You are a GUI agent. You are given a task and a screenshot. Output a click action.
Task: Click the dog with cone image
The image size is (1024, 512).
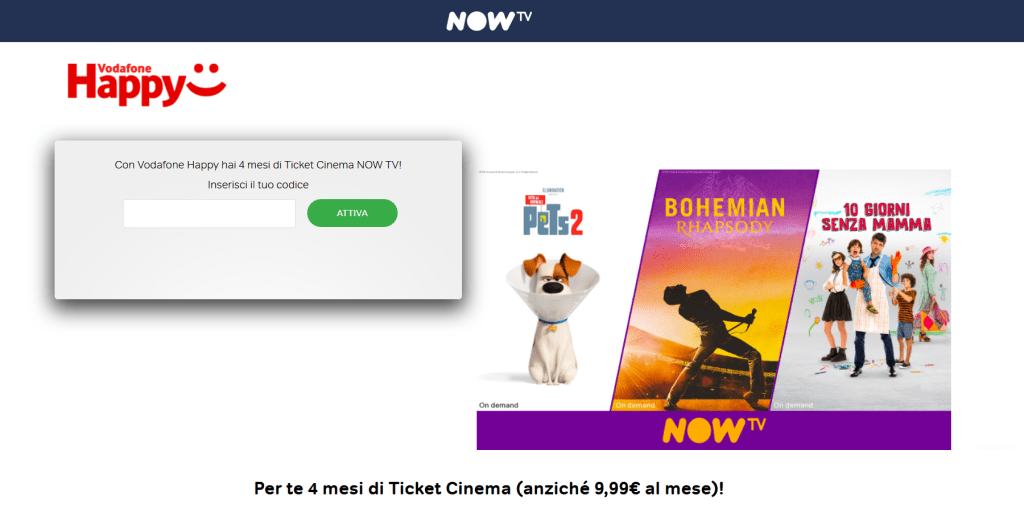coord(549,320)
